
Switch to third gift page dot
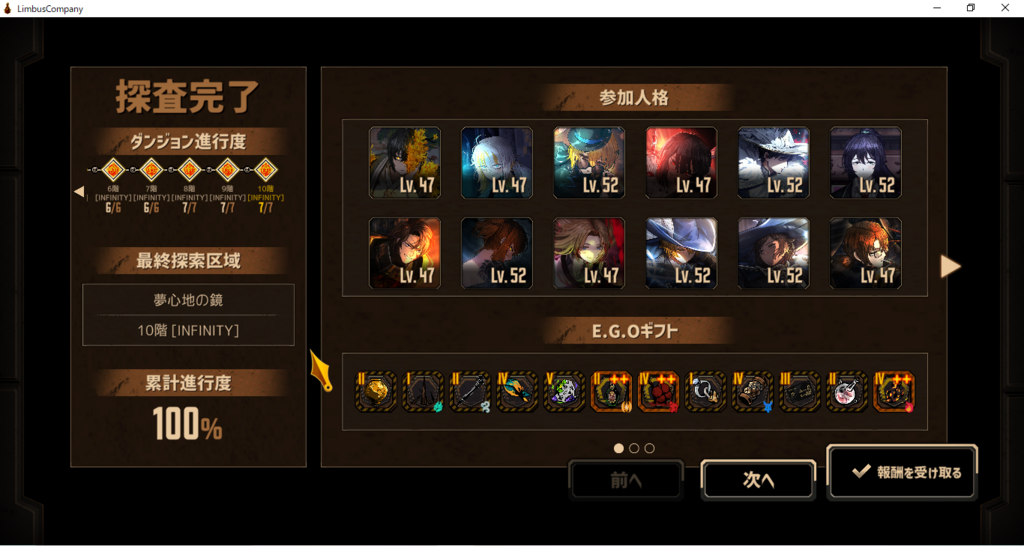[x=649, y=448]
